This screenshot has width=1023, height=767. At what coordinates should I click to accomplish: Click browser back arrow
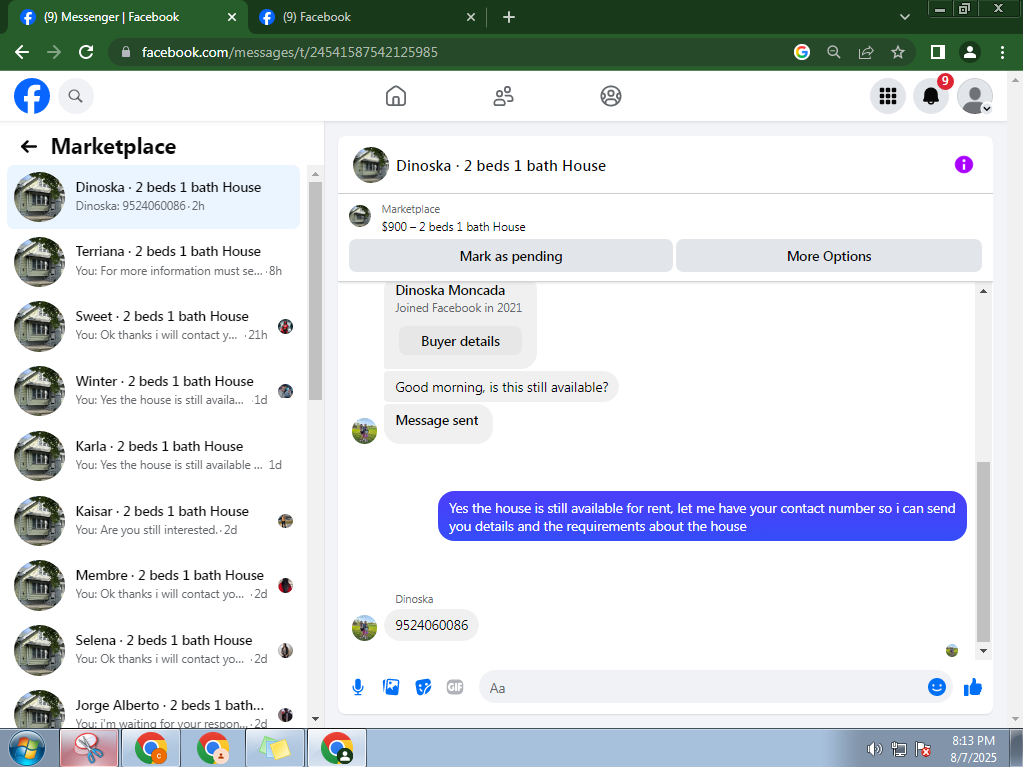pyautogui.click(x=22, y=52)
